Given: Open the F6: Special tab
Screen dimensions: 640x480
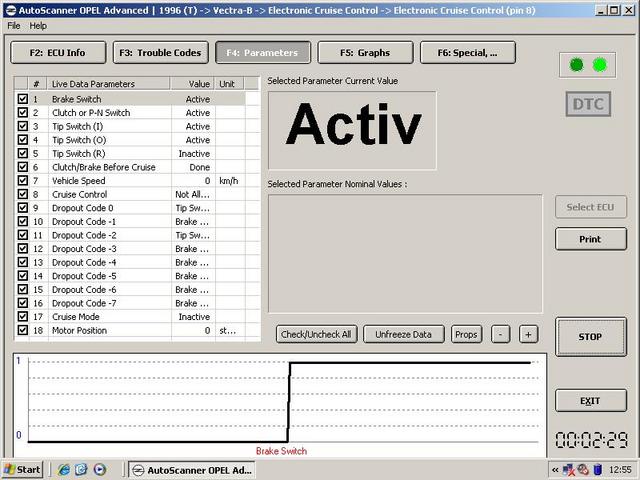Looking at the screenshot, I should click(x=468, y=53).
